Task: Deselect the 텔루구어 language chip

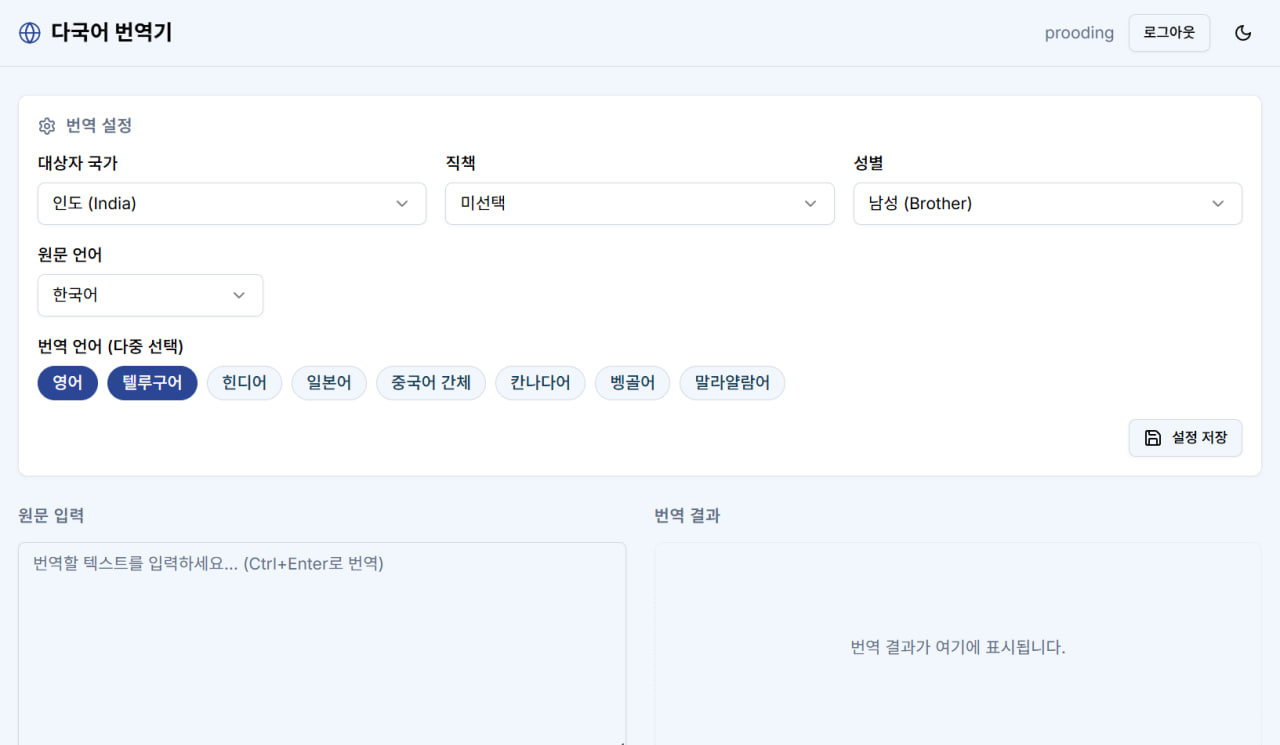Action: [x=152, y=383]
